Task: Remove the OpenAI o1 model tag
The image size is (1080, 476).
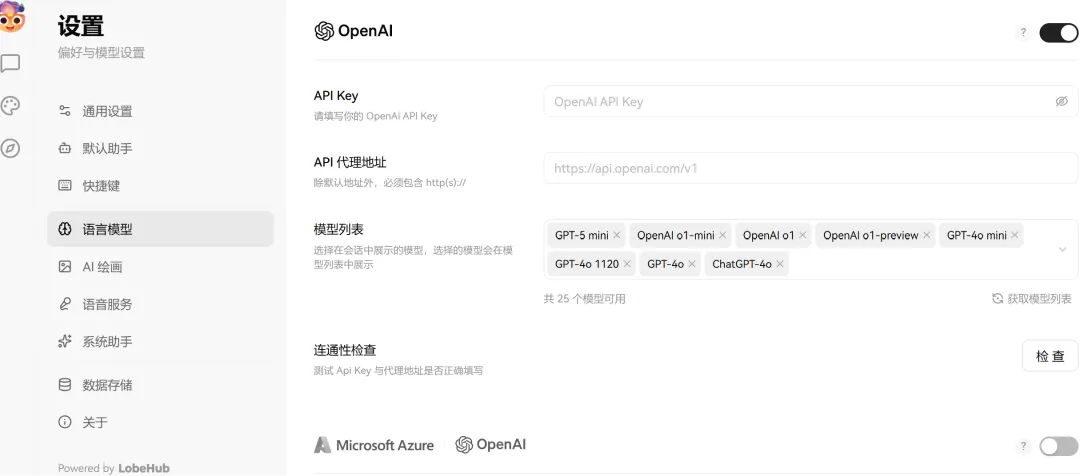Action: click(802, 236)
